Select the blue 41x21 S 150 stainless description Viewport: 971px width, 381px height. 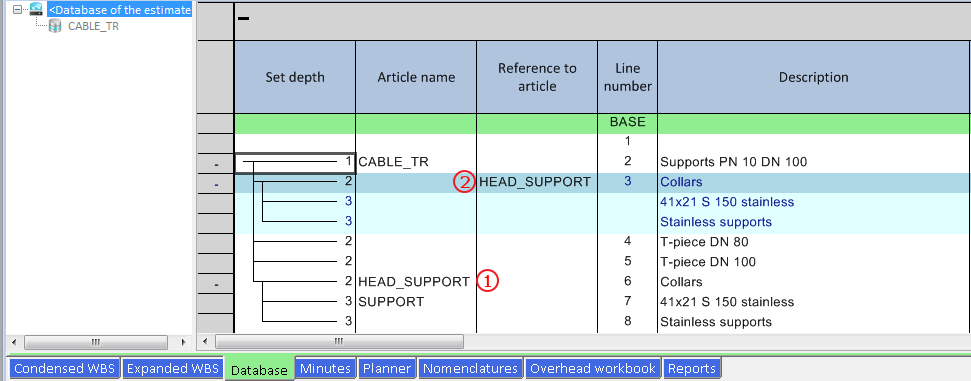pos(814,202)
